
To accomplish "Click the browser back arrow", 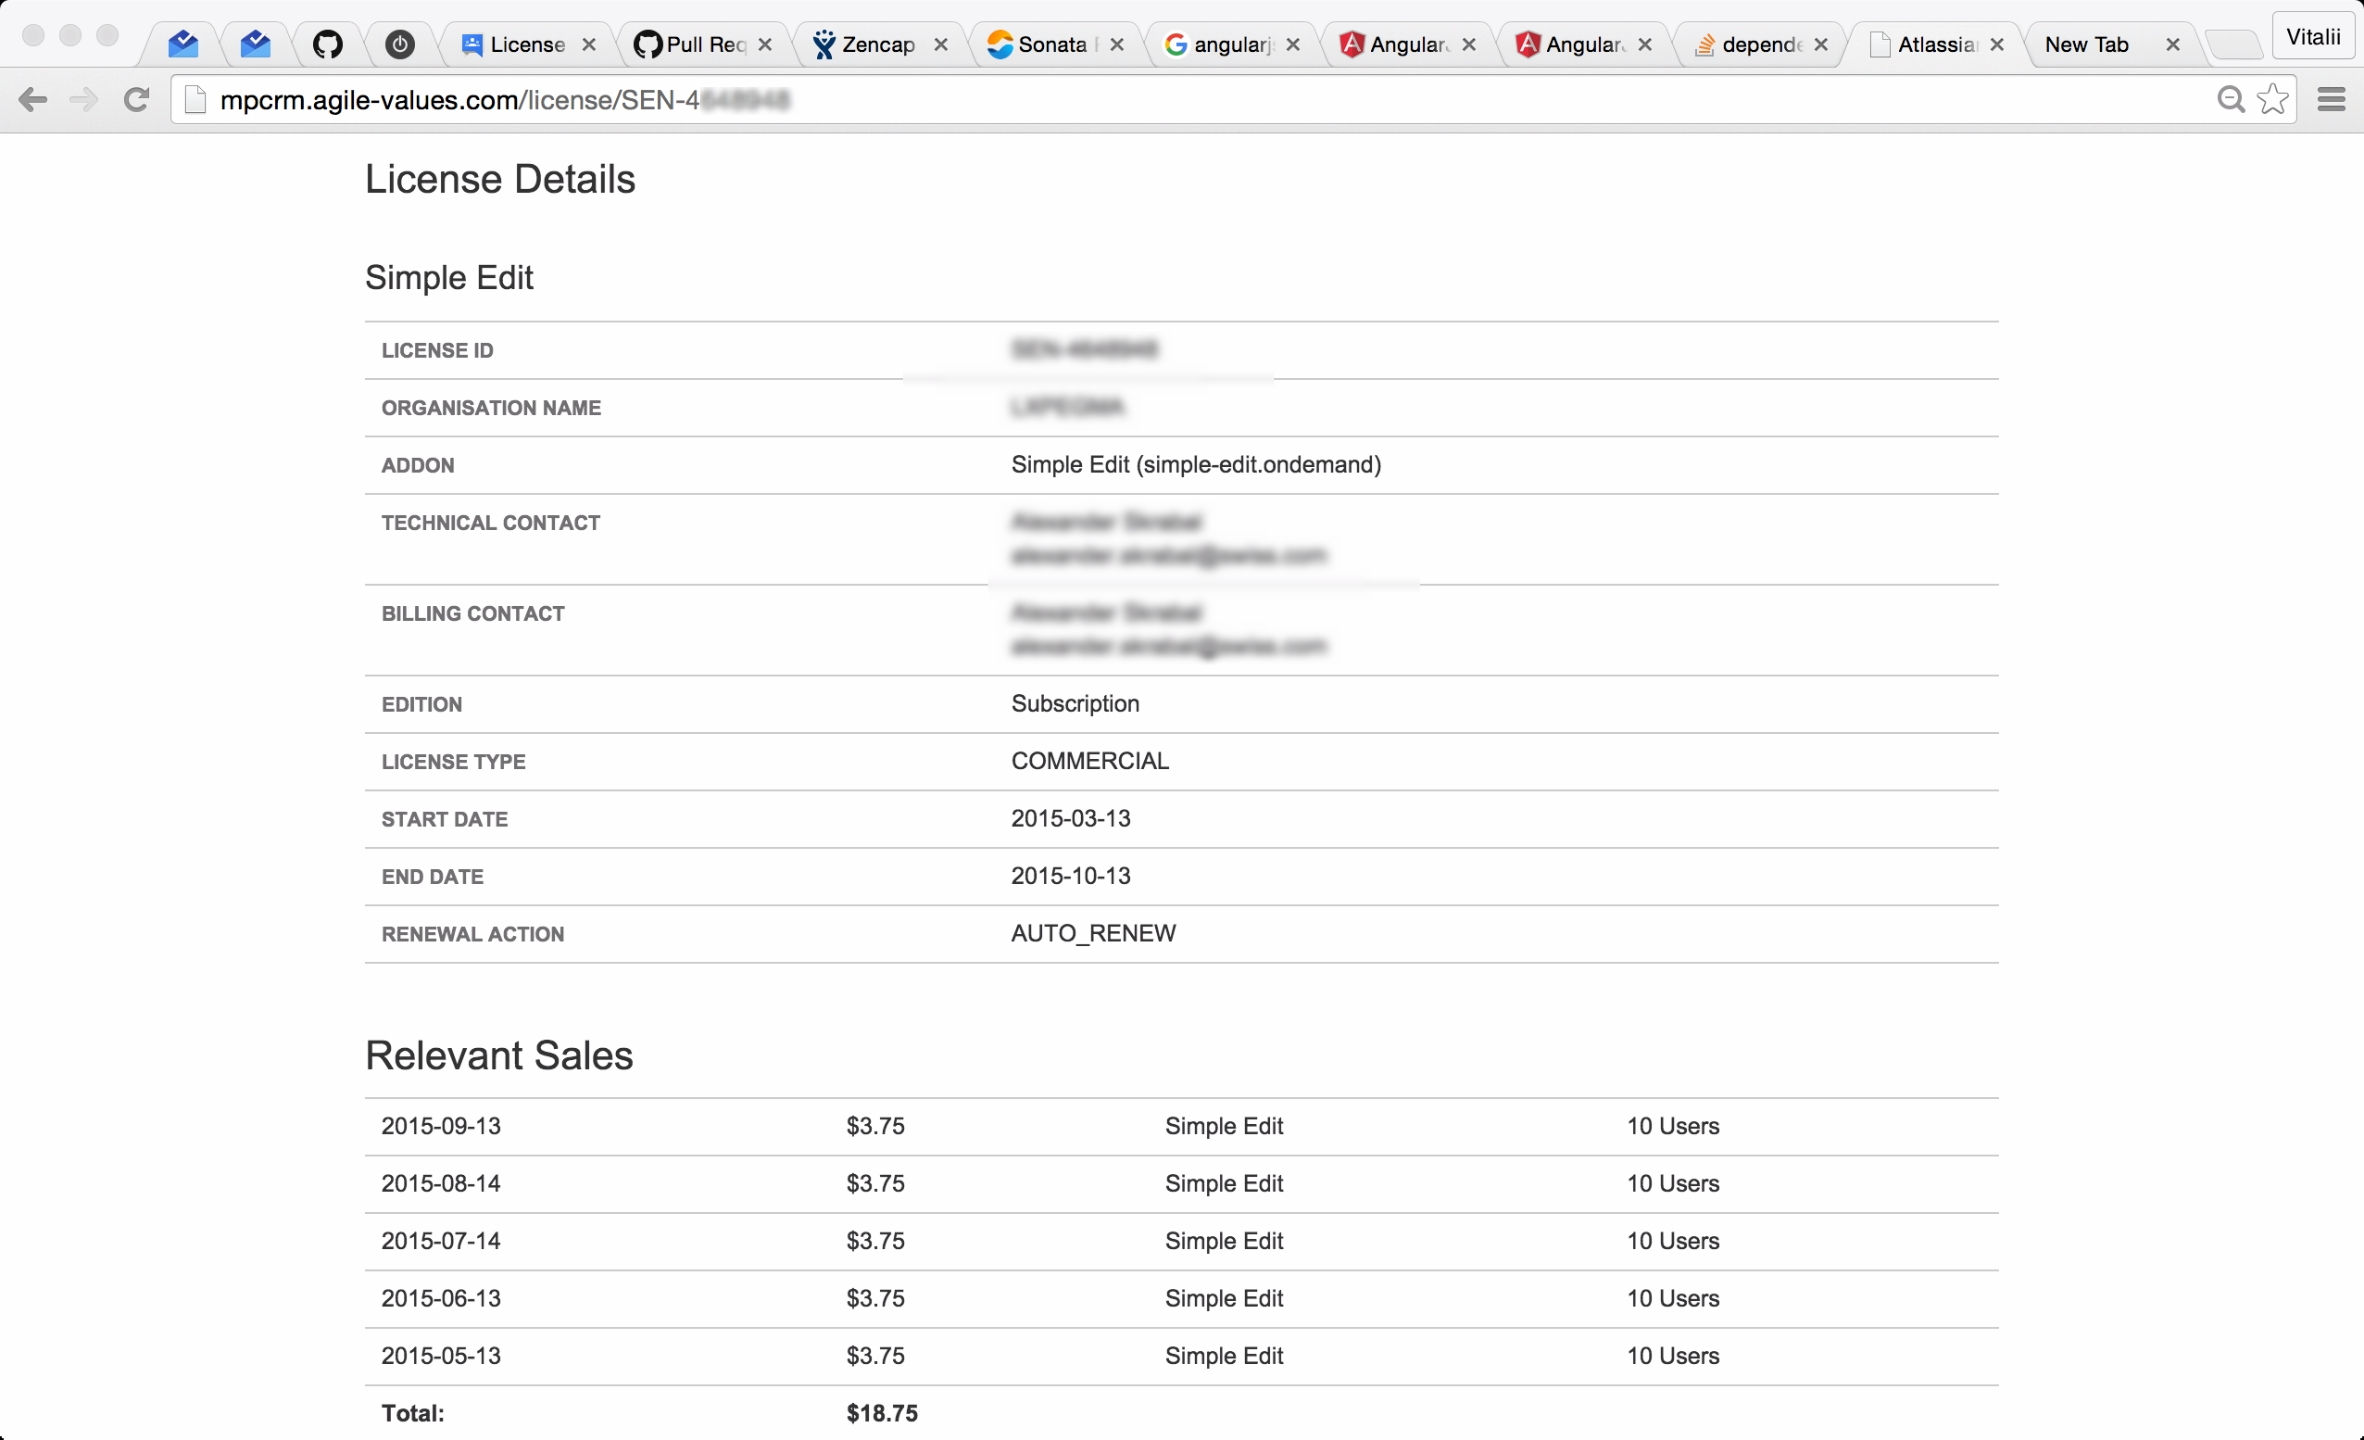I will tap(33, 99).
